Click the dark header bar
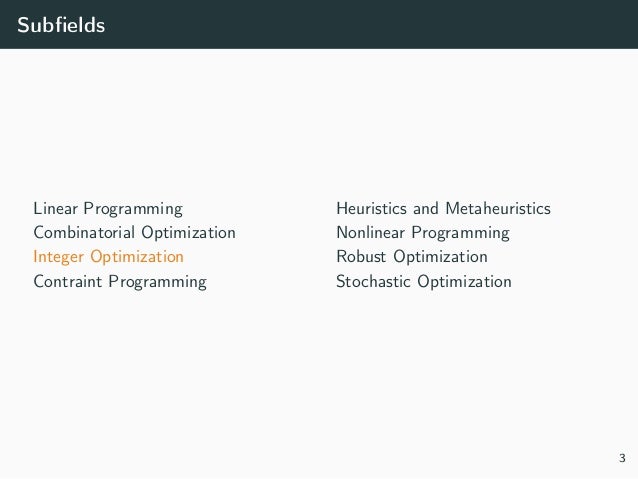The image size is (638, 479). (319, 24)
